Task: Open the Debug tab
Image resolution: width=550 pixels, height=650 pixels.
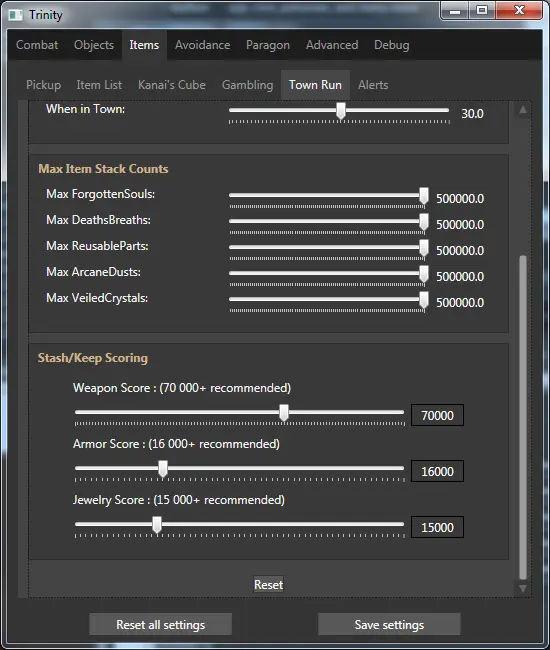Action: [392, 45]
